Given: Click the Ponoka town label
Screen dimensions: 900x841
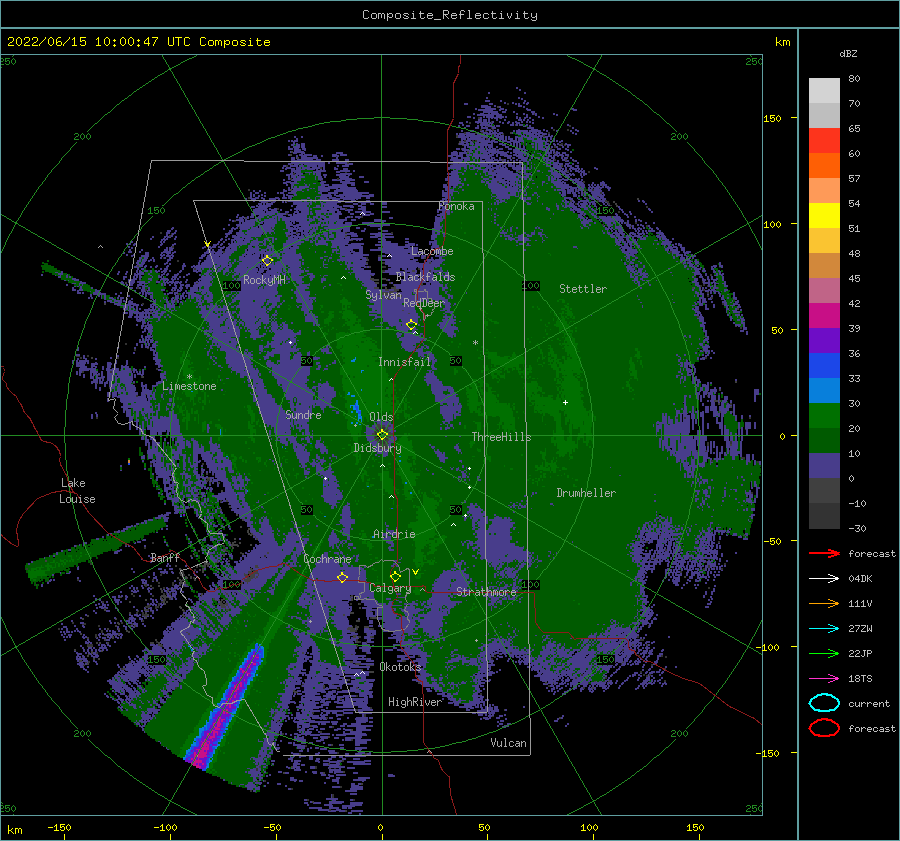Looking at the screenshot, I should click(456, 206).
